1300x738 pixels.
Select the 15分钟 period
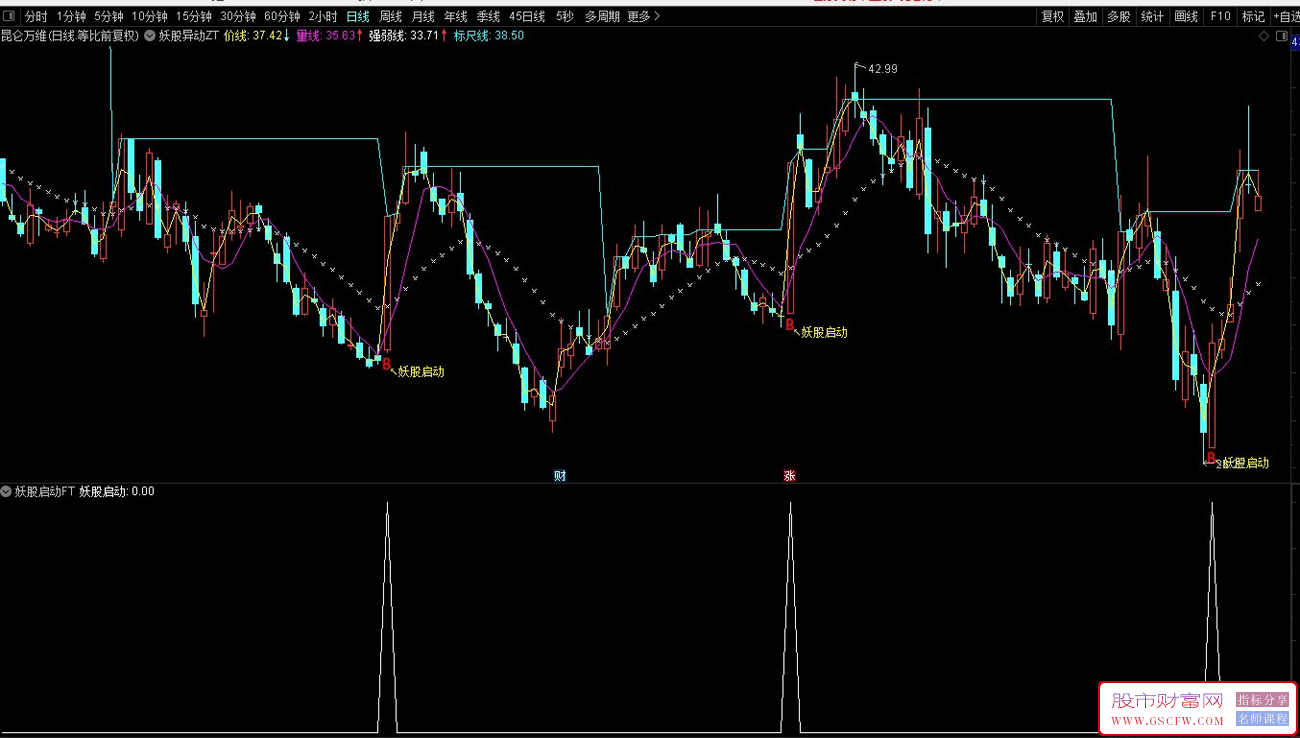[x=193, y=16]
